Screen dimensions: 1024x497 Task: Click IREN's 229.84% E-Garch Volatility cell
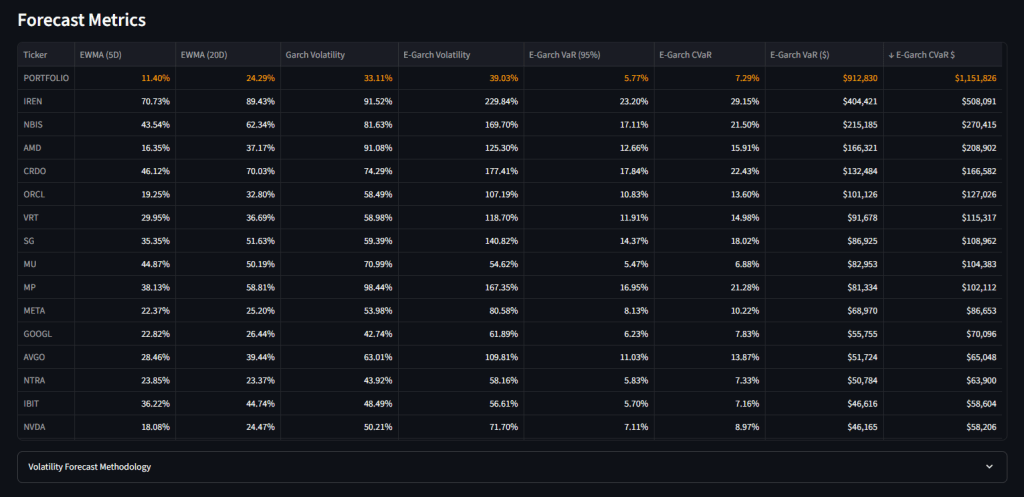tap(491, 101)
